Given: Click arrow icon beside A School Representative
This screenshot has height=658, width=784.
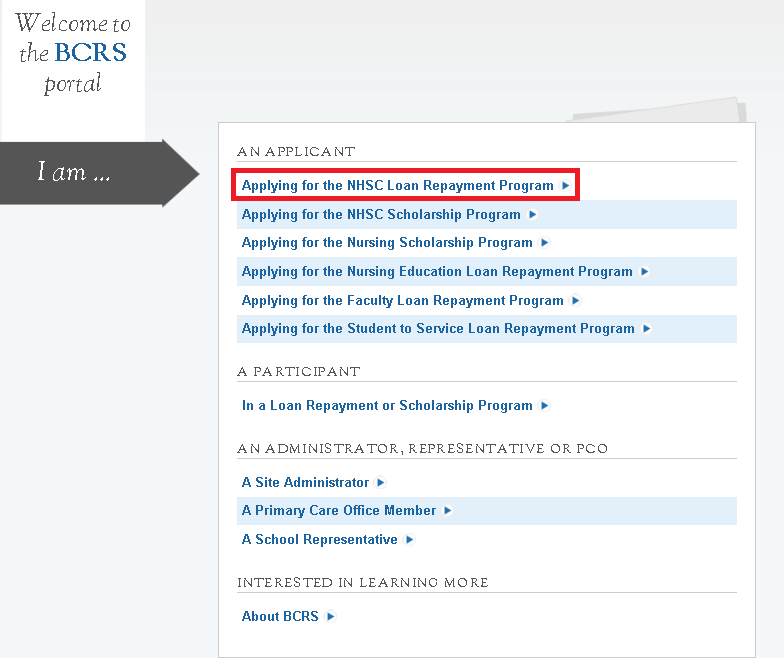Looking at the screenshot, I should click(x=410, y=540).
